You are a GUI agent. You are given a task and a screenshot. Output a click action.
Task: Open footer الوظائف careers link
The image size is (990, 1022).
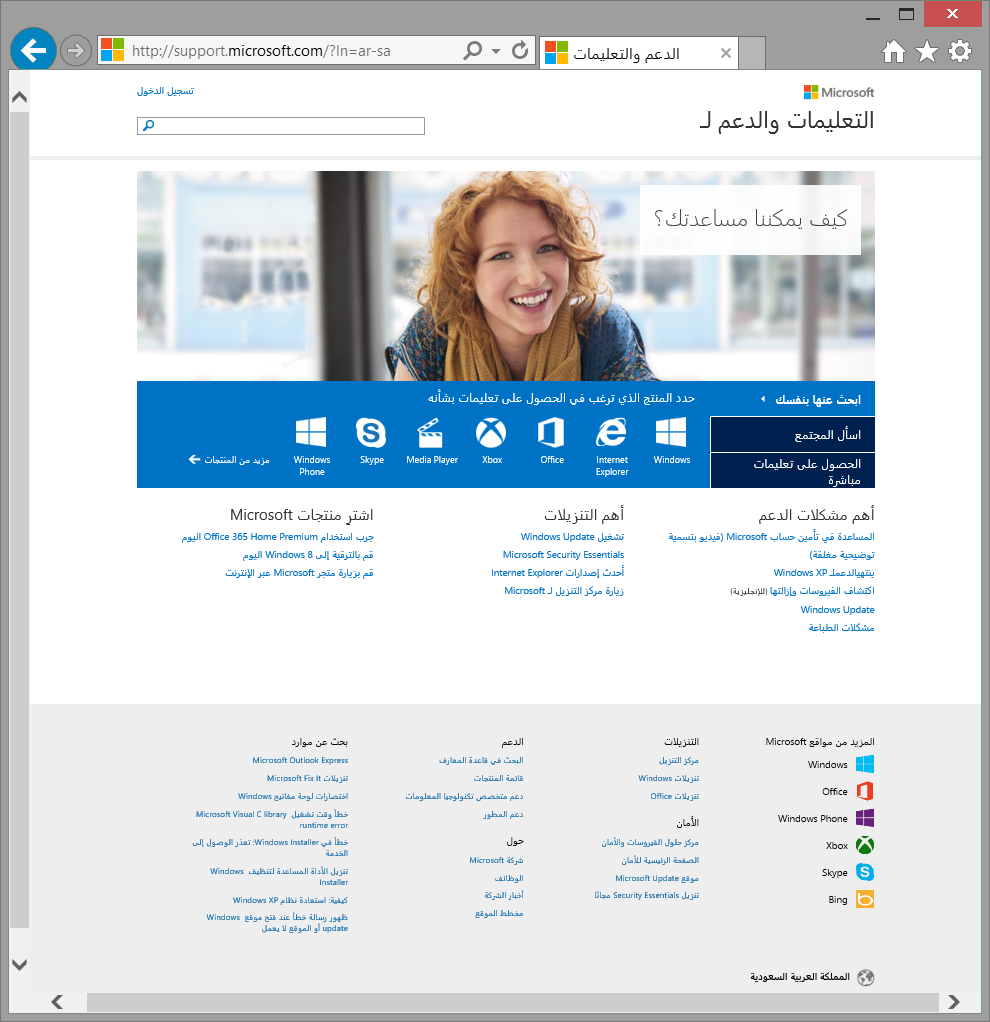(x=509, y=878)
